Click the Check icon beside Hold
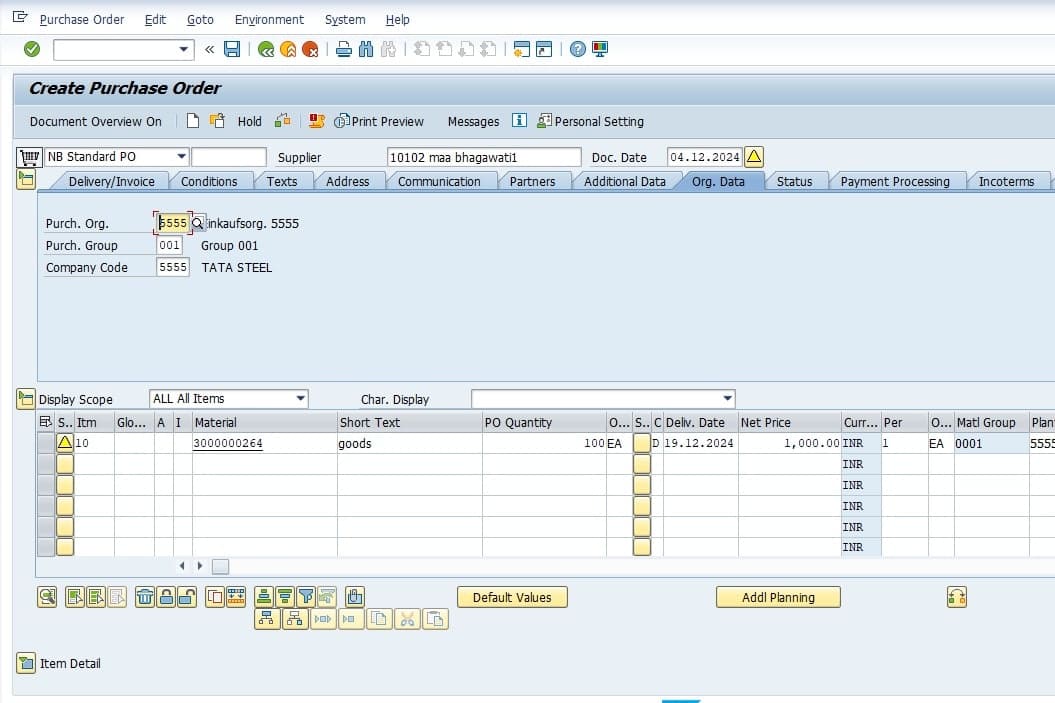Screen dimensions: 1055x703 coord(283,121)
